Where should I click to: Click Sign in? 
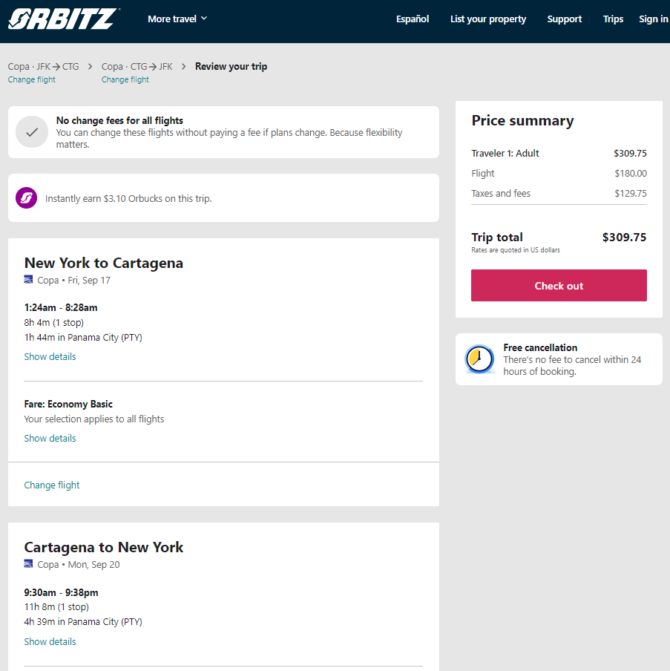pyautogui.click(x=653, y=19)
